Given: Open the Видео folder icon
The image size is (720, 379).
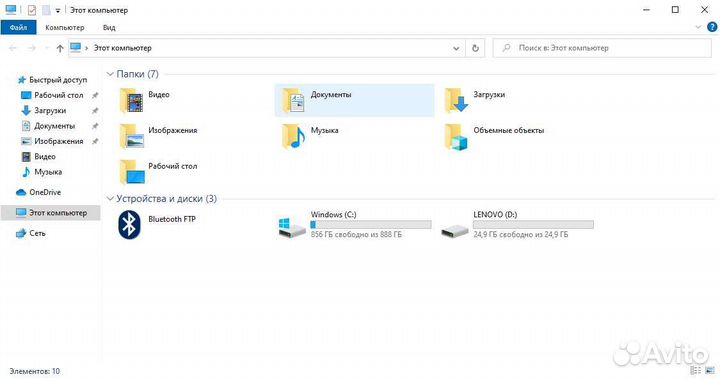Looking at the screenshot, I should pyautogui.click(x=132, y=100).
